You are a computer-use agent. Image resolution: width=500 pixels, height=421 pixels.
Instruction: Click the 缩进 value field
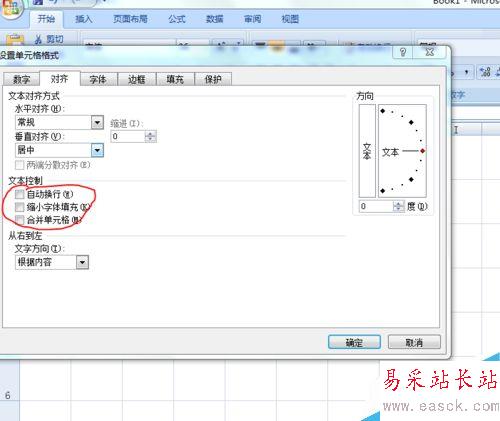(x=128, y=136)
